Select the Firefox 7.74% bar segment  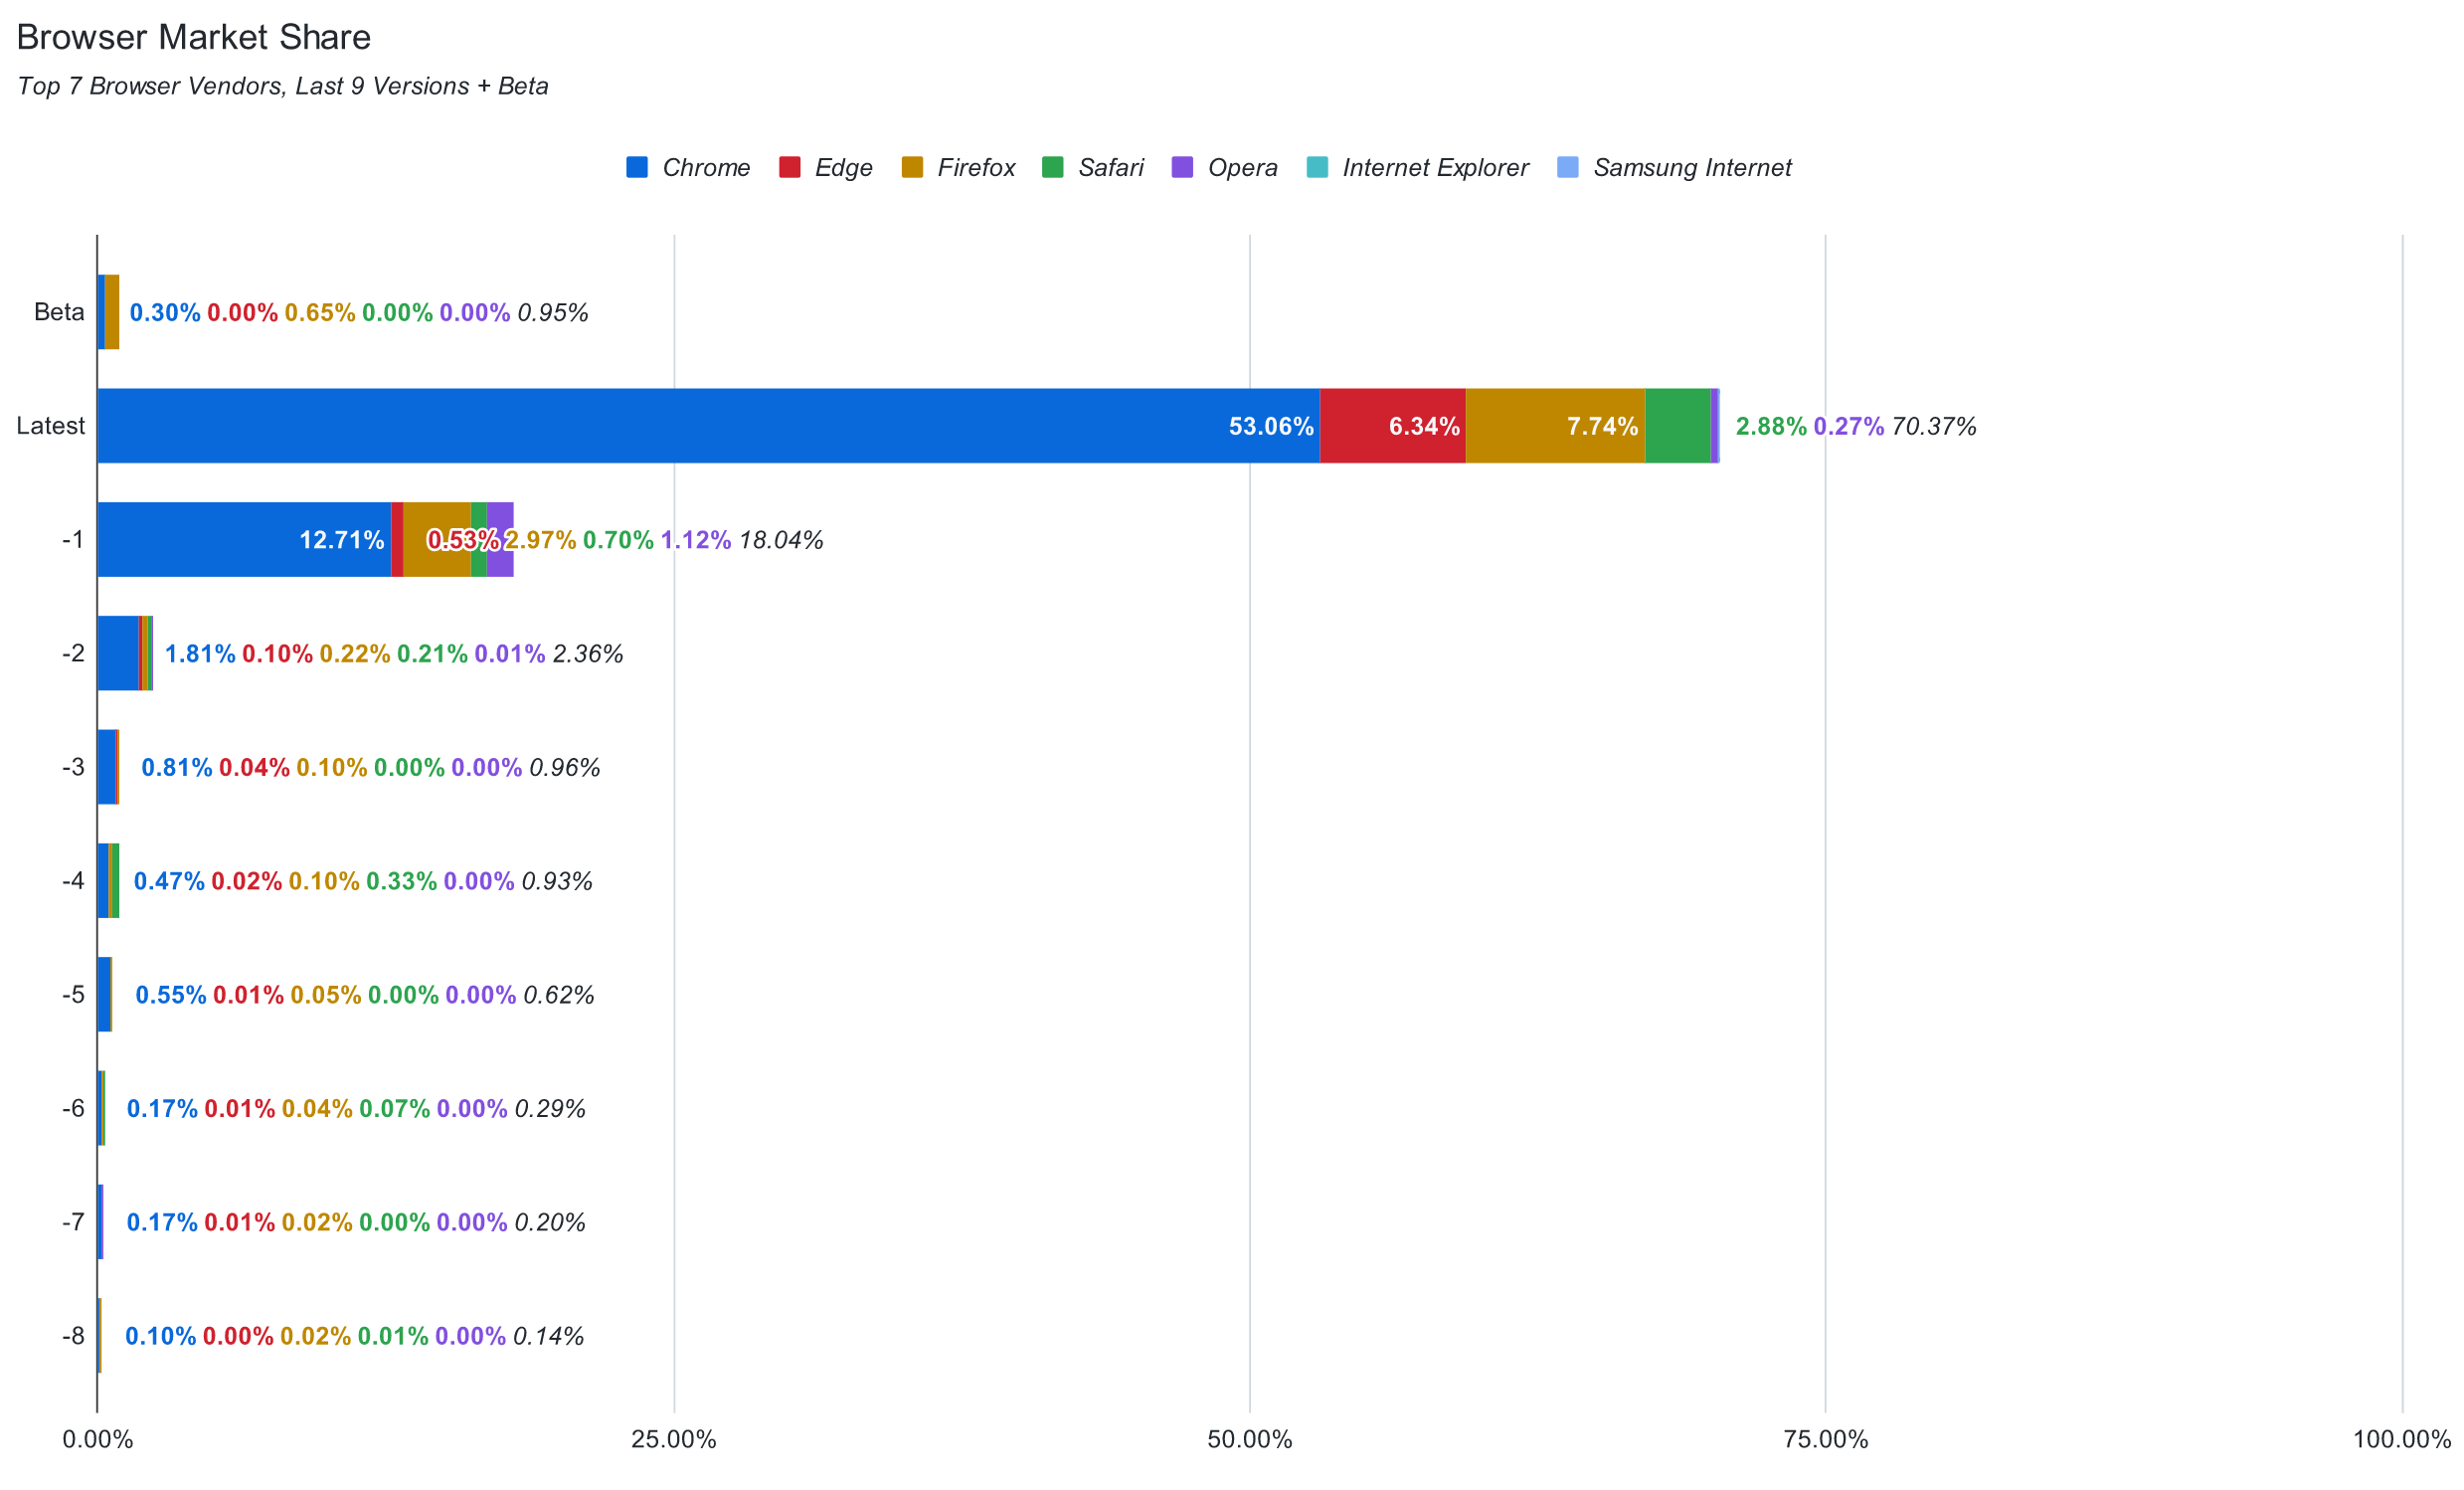(1554, 426)
